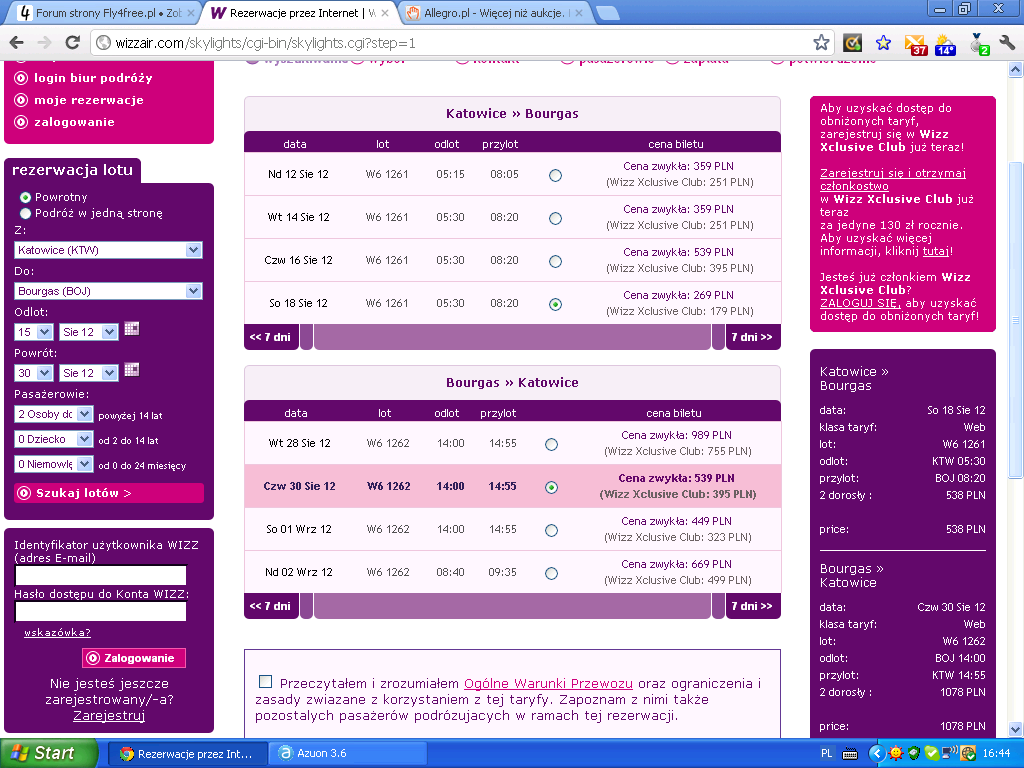Click the black checkmark extension icon
The width and height of the screenshot is (1024, 768).
(852, 43)
